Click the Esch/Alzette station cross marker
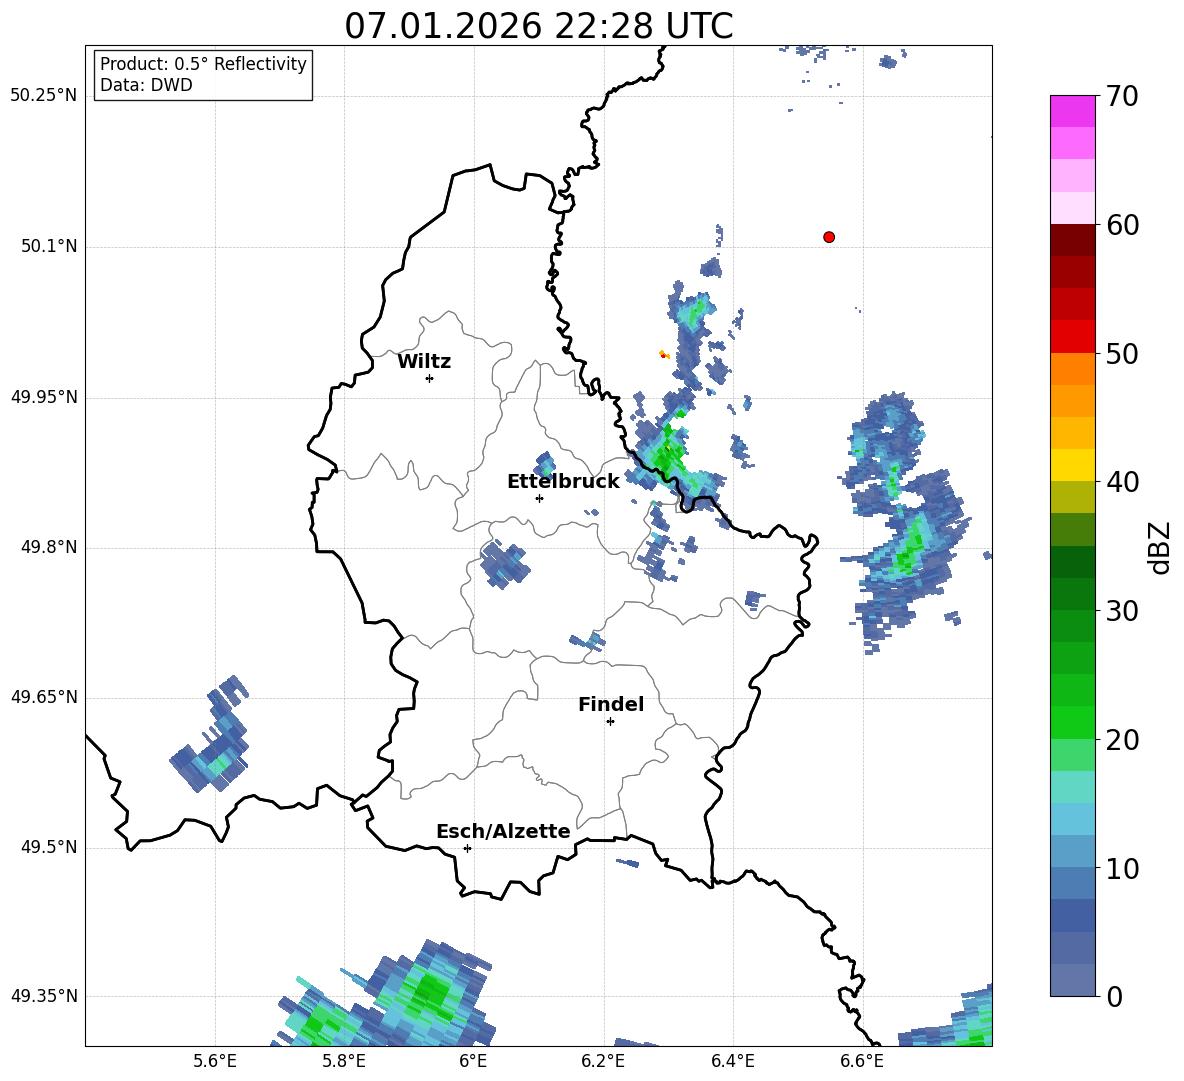 point(467,848)
